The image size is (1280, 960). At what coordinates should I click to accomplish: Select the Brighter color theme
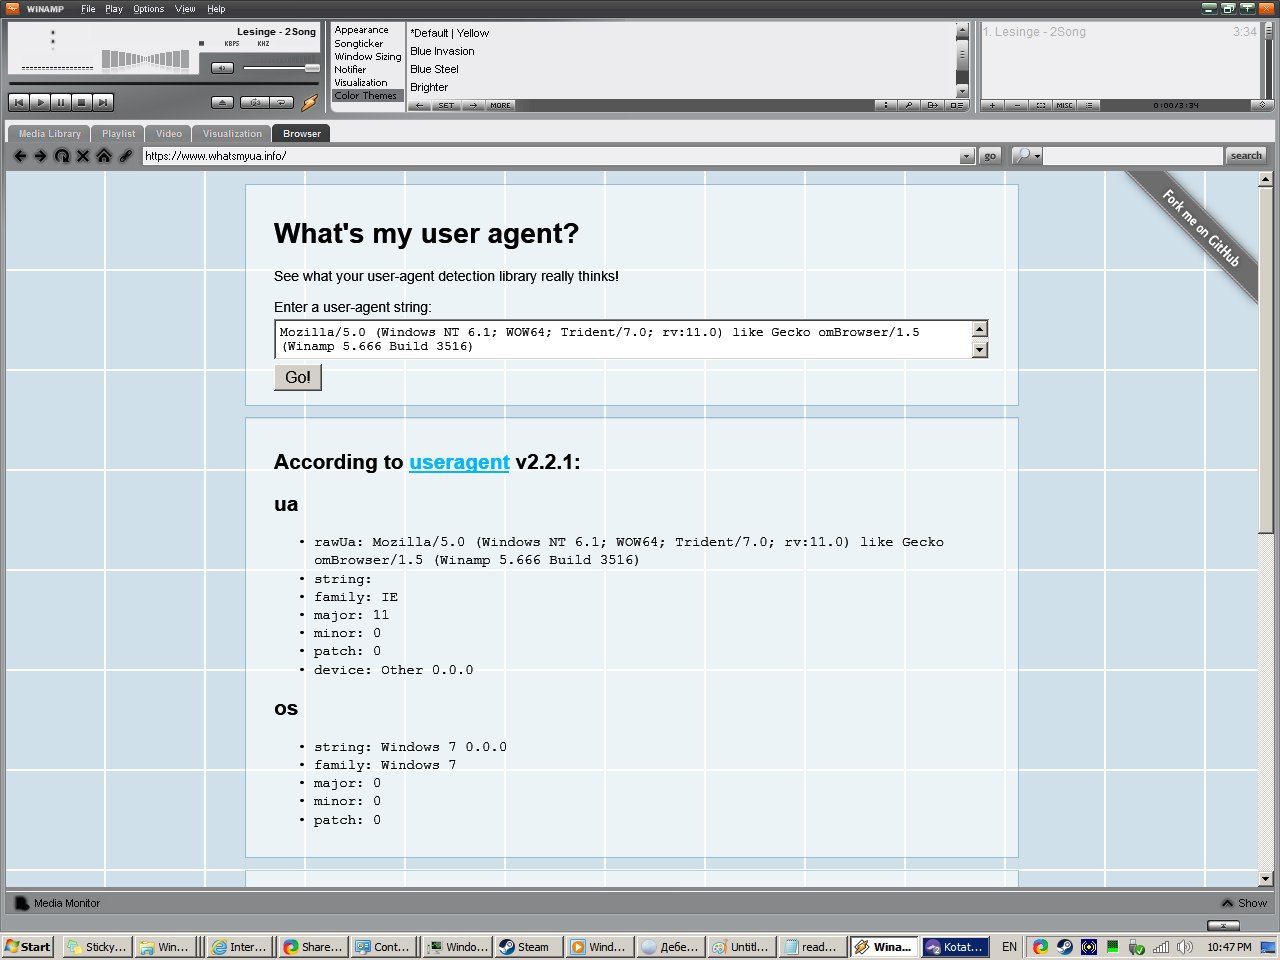(x=429, y=87)
